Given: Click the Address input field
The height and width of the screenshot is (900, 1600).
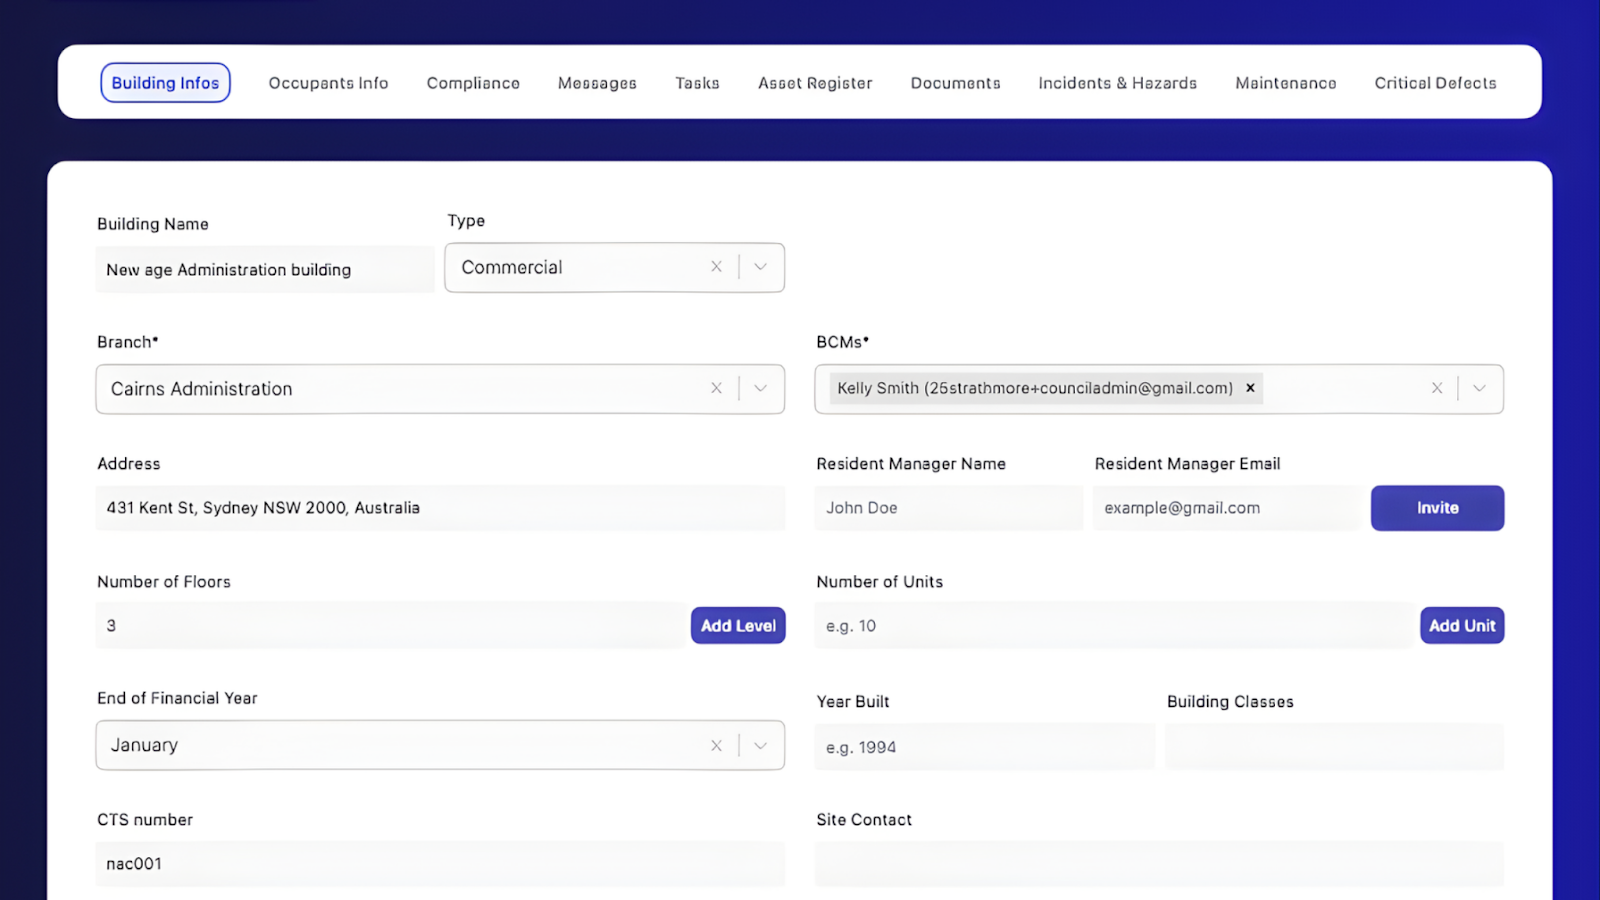Looking at the screenshot, I should pos(440,508).
